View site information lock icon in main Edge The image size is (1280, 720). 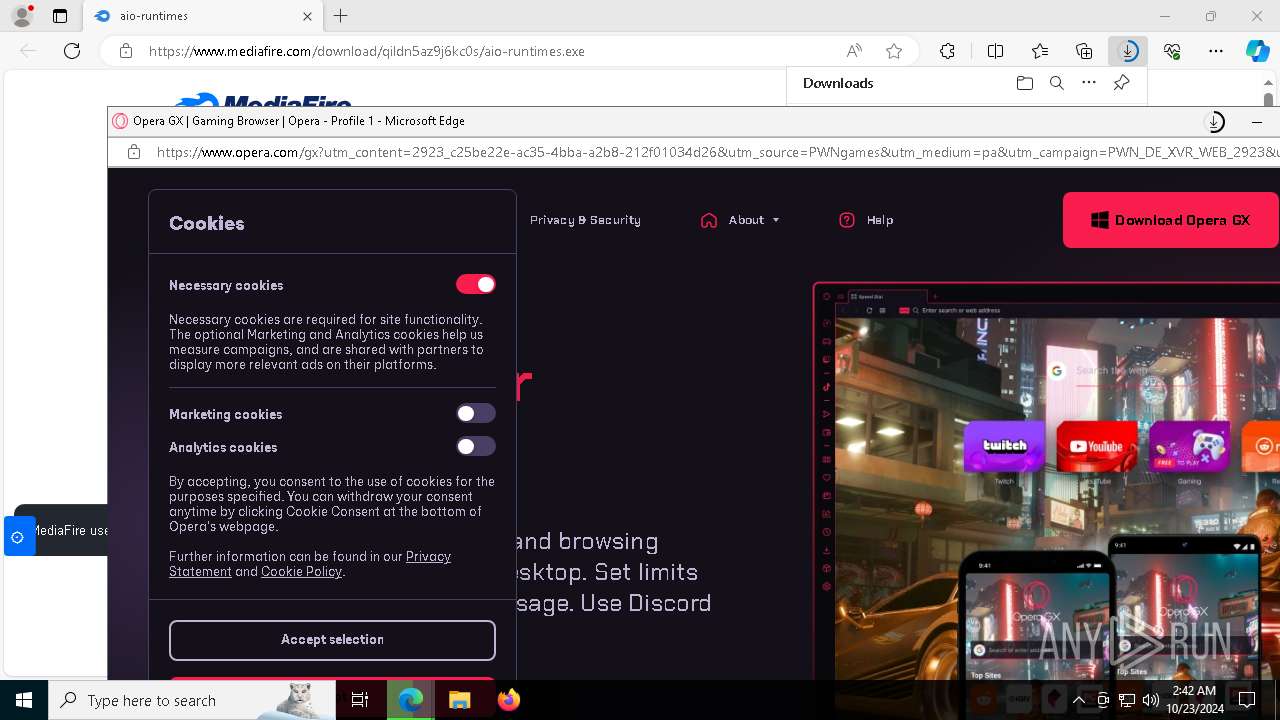pyautogui.click(x=126, y=51)
